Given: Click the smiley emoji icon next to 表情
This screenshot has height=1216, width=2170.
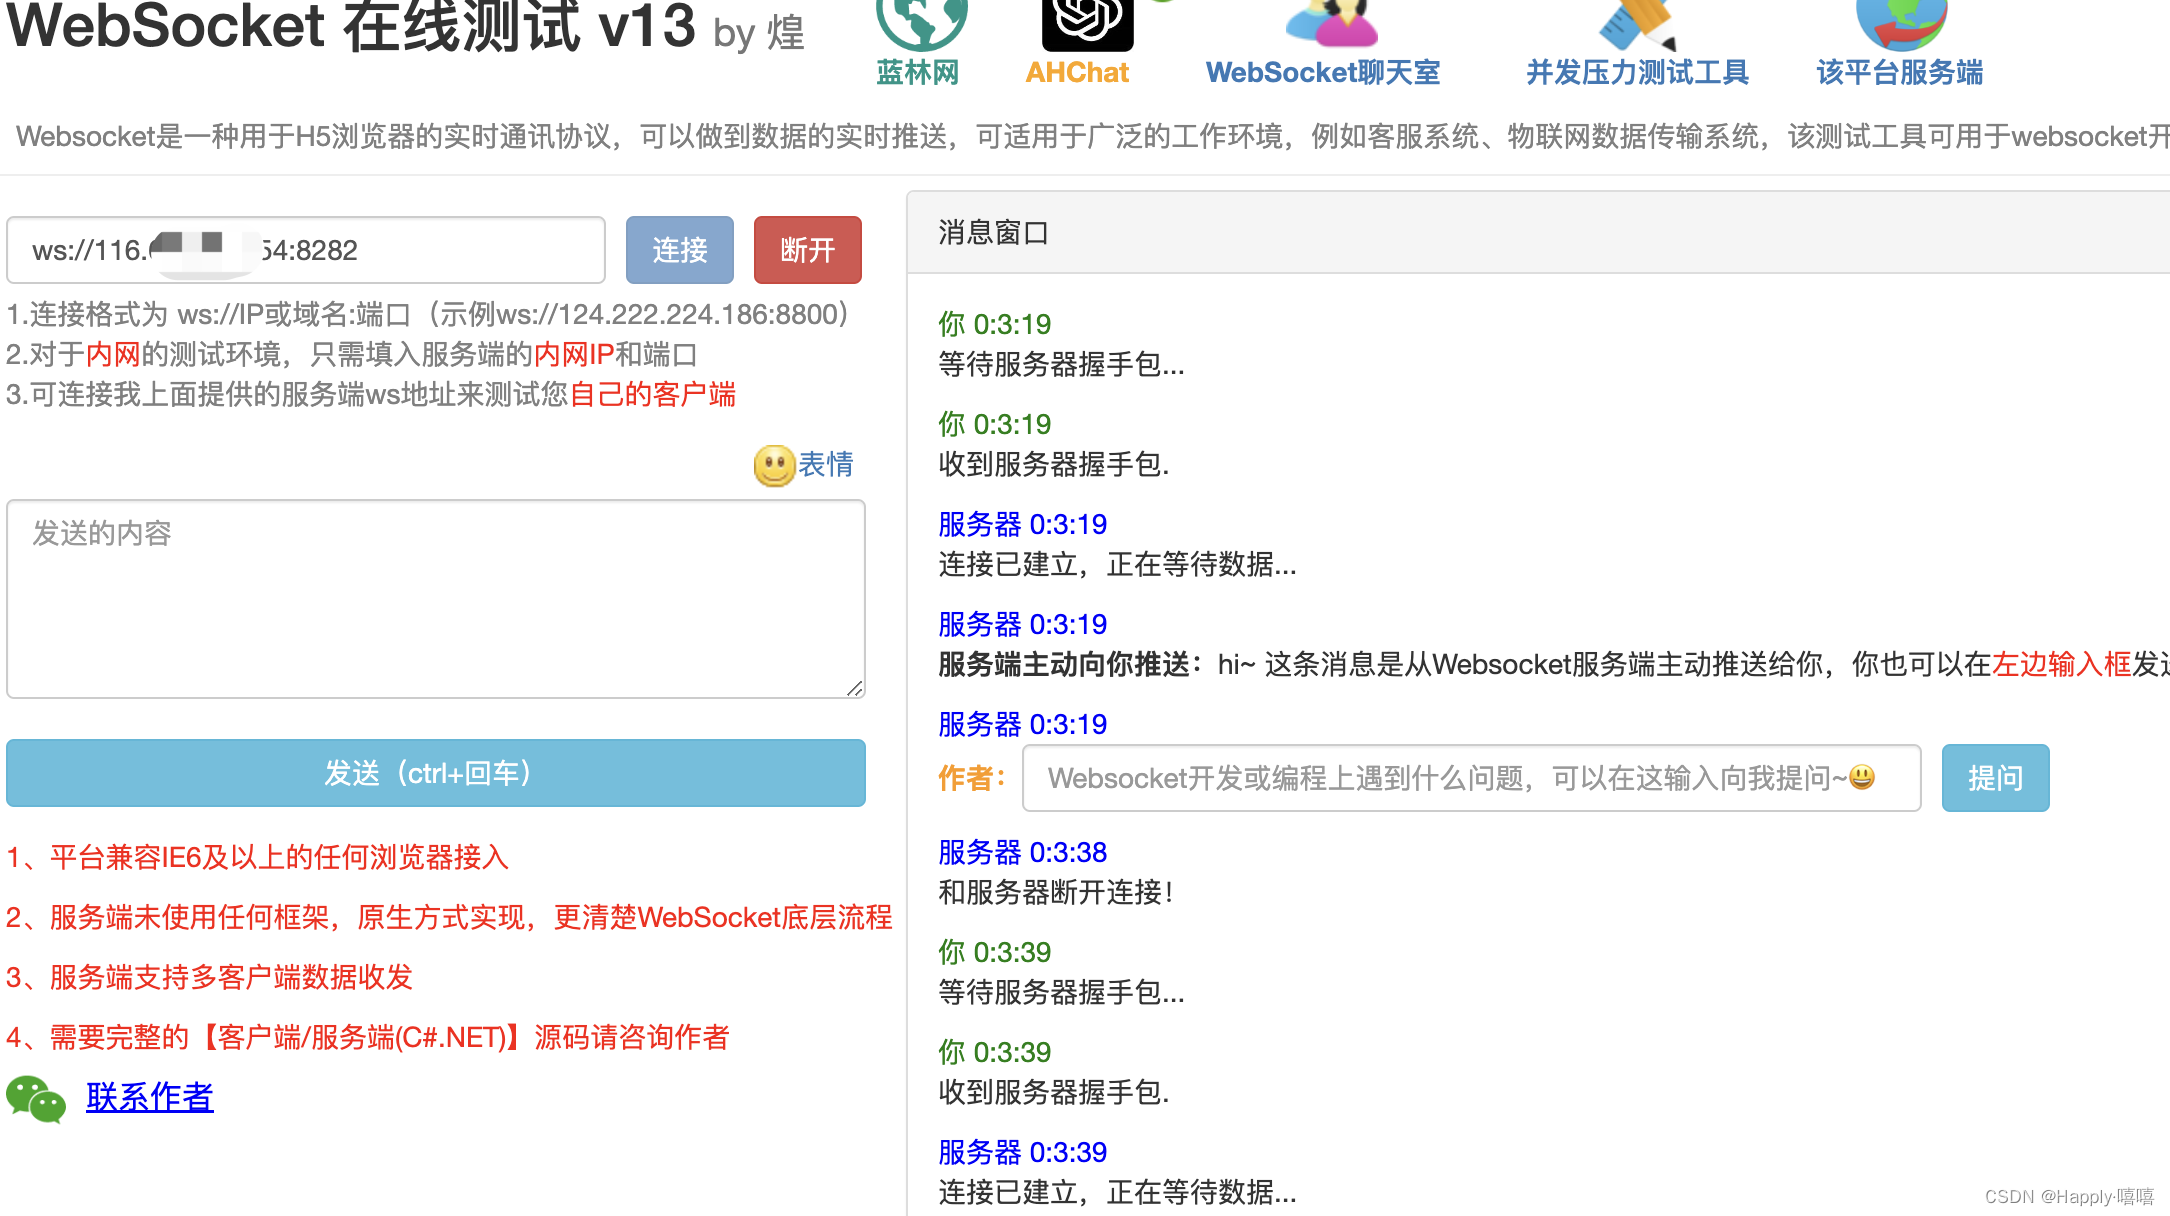Looking at the screenshot, I should tap(774, 466).
